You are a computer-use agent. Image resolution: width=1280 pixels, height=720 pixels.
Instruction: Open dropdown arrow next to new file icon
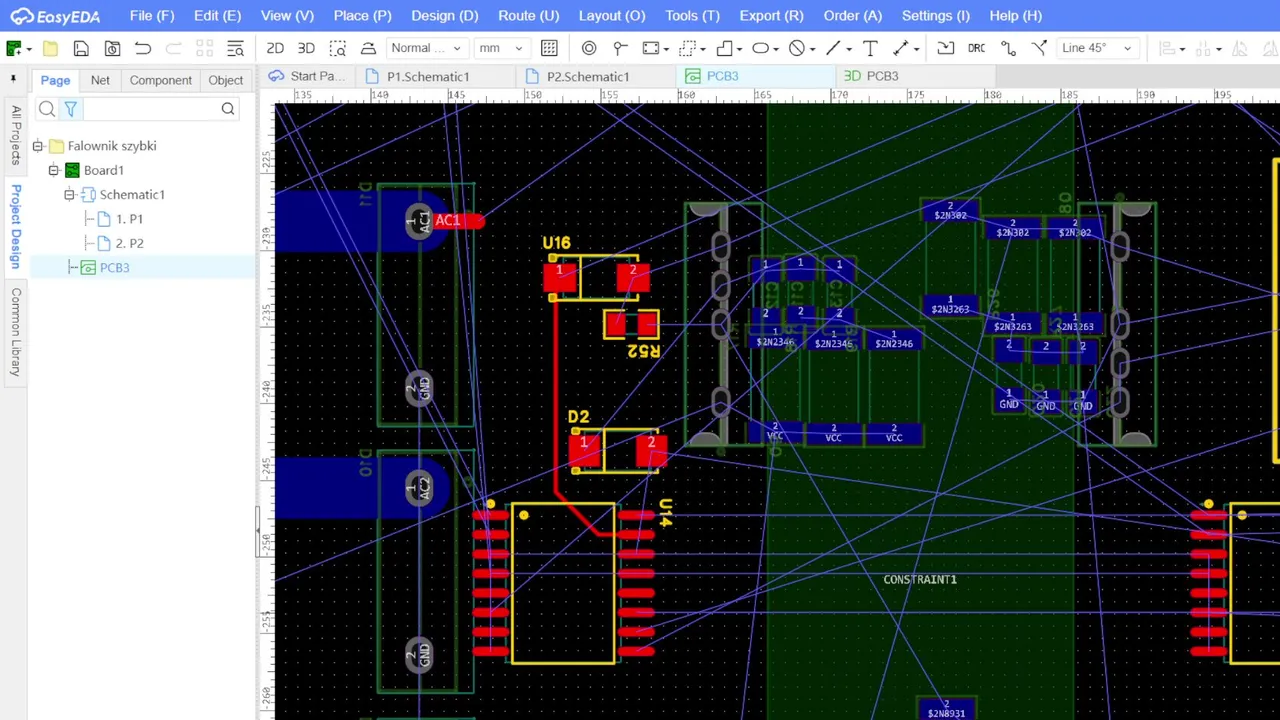[x=29, y=49]
